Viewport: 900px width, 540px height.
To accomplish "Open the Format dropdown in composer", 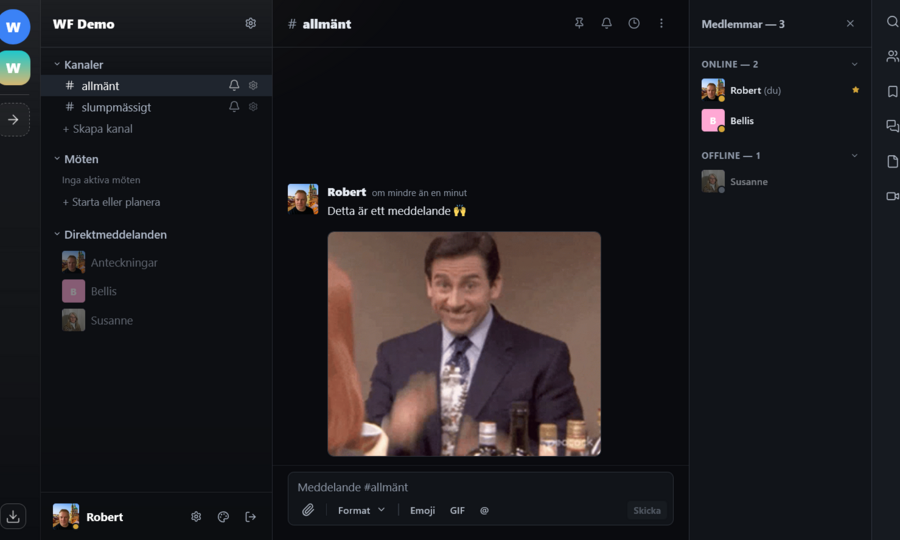I will tap(361, 510).
